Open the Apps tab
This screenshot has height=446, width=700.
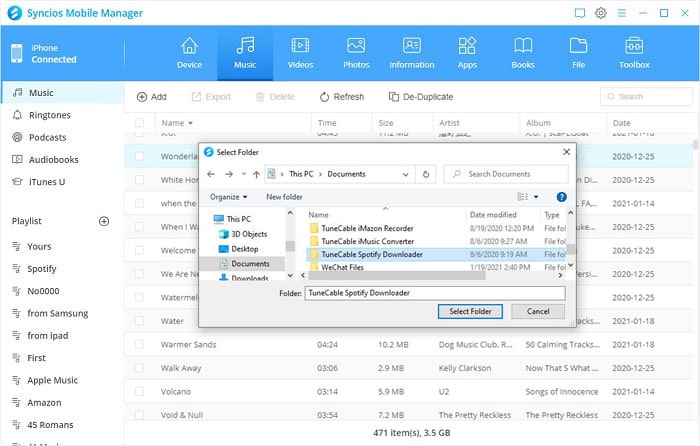[467, 53]
